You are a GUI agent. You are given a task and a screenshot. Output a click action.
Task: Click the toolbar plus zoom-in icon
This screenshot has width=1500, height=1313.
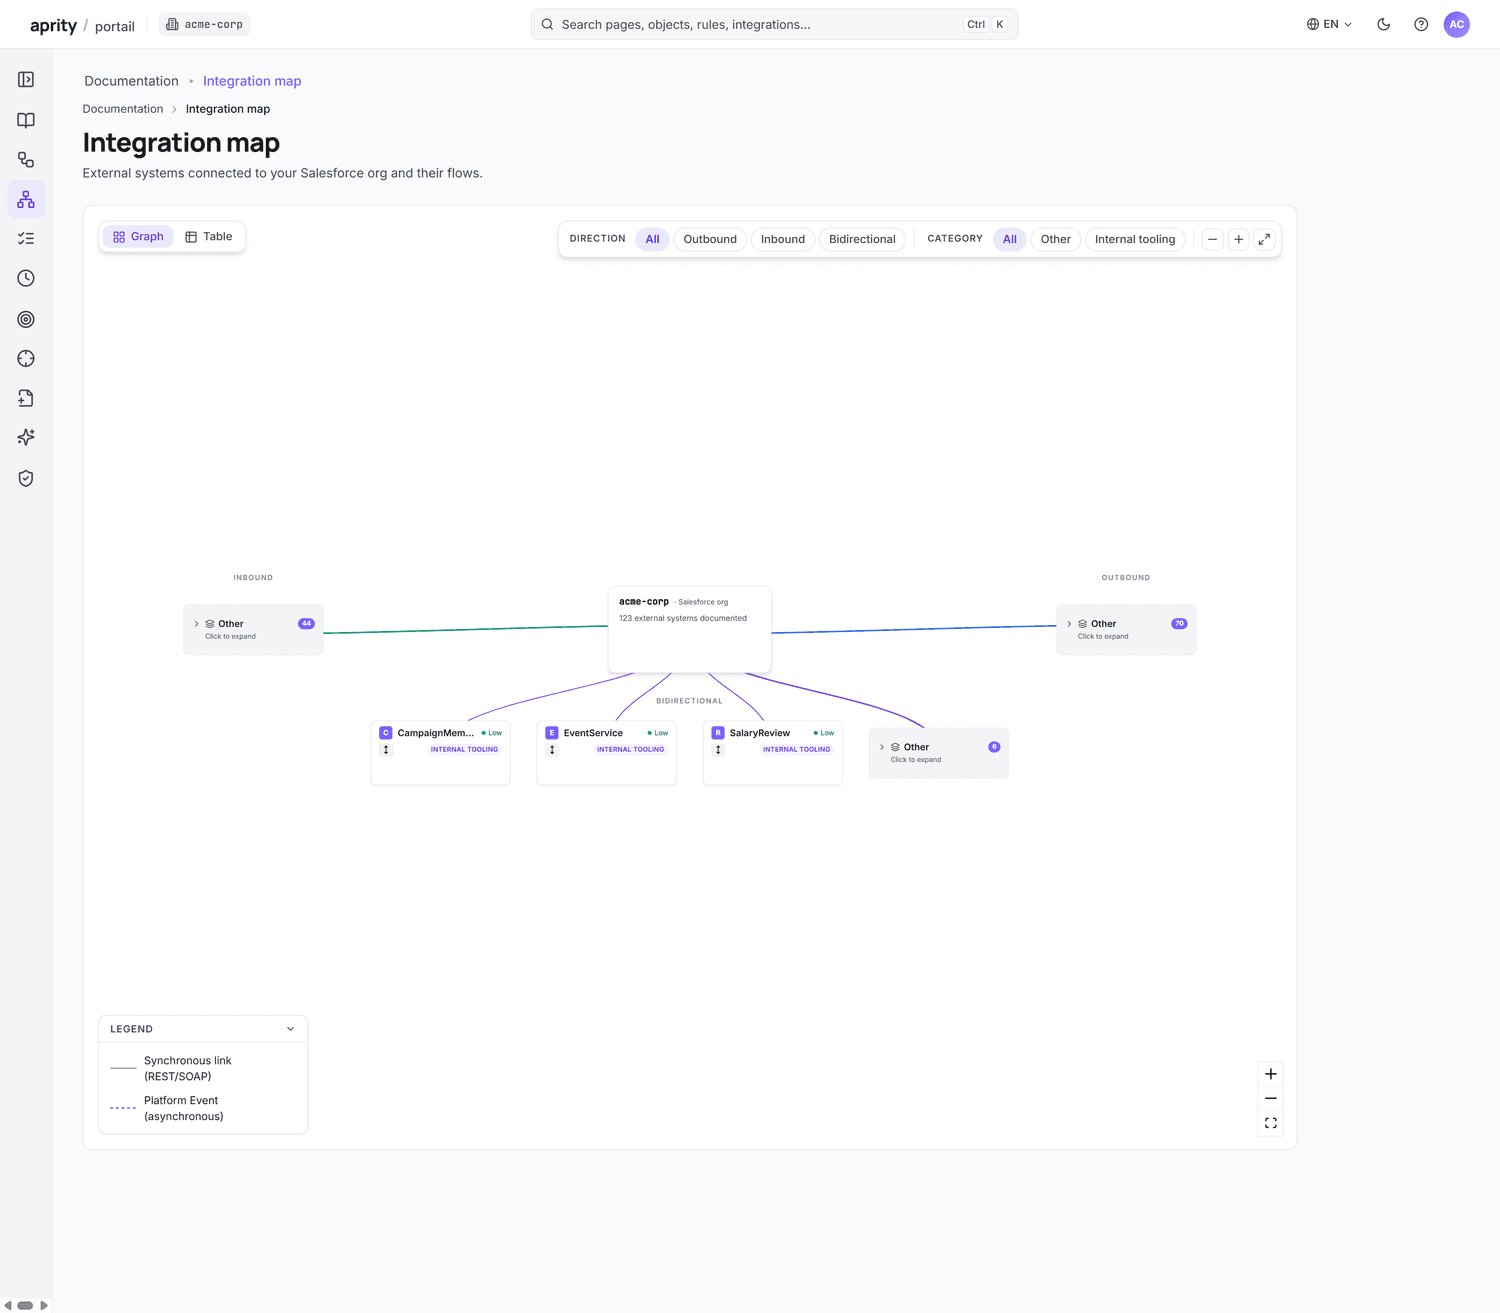coord(1239,239)
